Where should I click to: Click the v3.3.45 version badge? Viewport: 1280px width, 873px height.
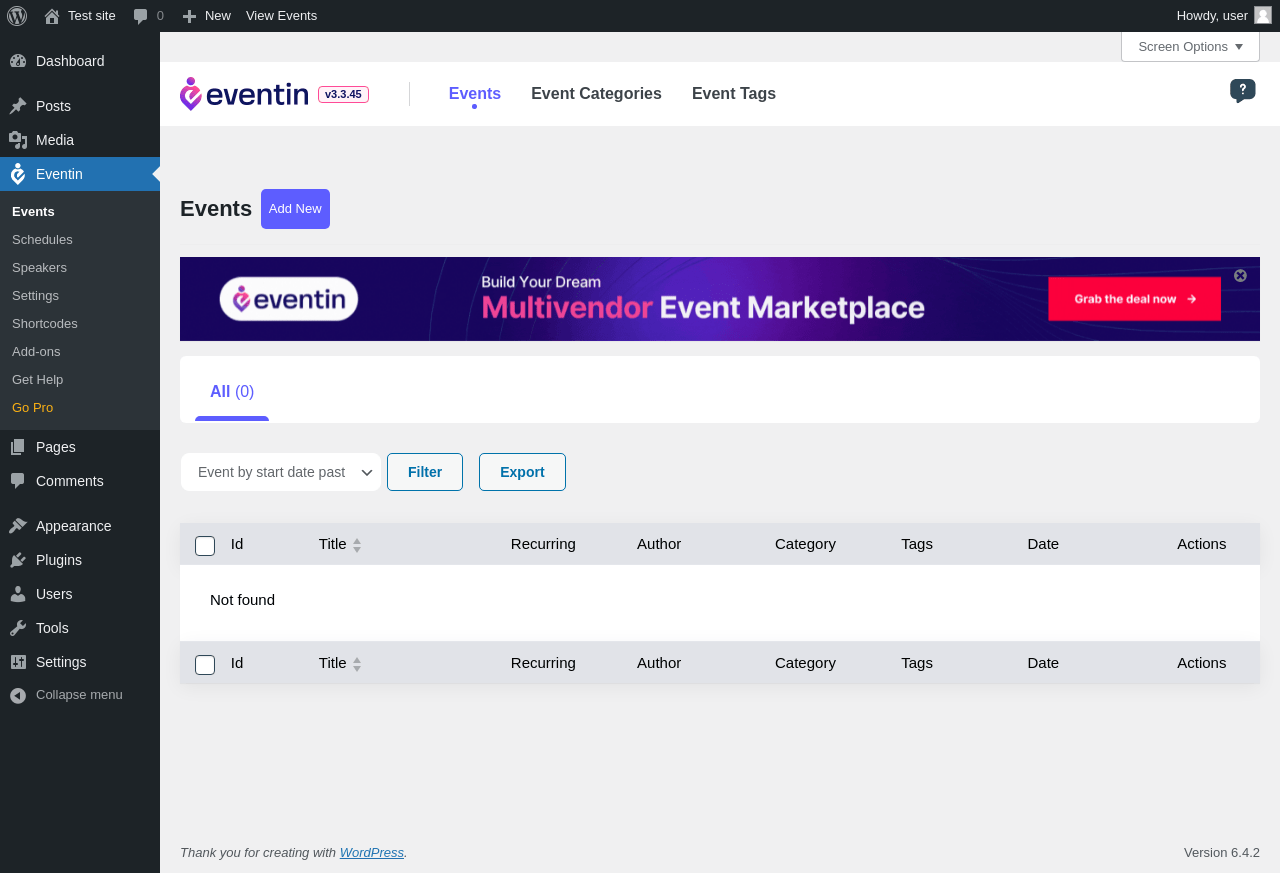(x=343, y=94)
